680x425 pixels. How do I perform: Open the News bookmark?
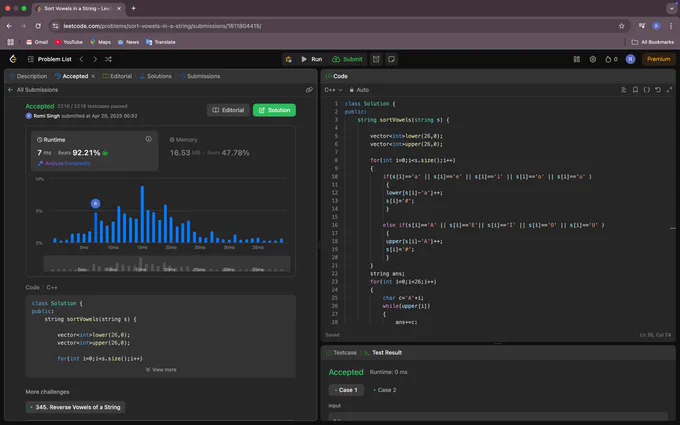(128, 42)
